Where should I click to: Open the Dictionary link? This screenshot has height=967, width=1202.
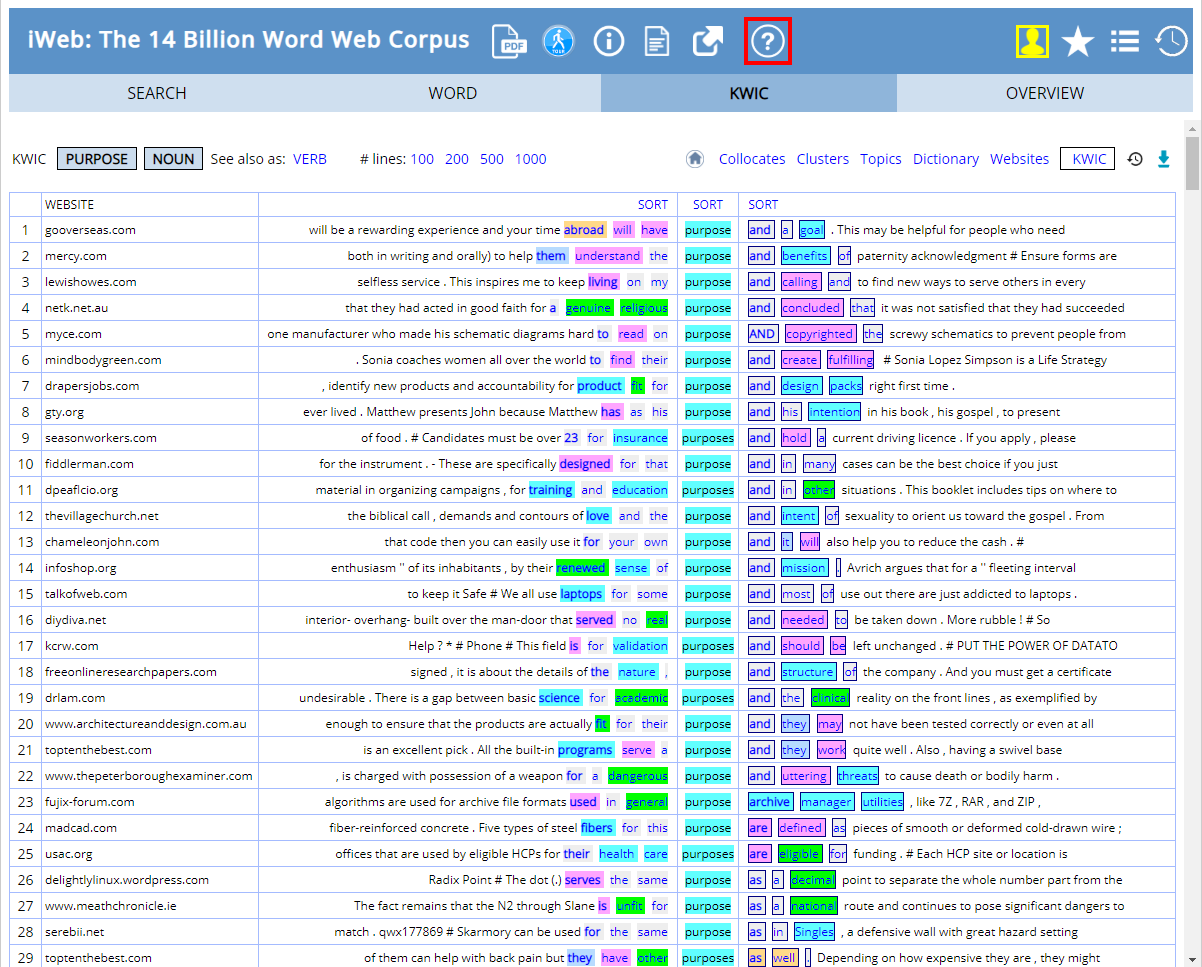pyautogui.click(x=946, y=159)
